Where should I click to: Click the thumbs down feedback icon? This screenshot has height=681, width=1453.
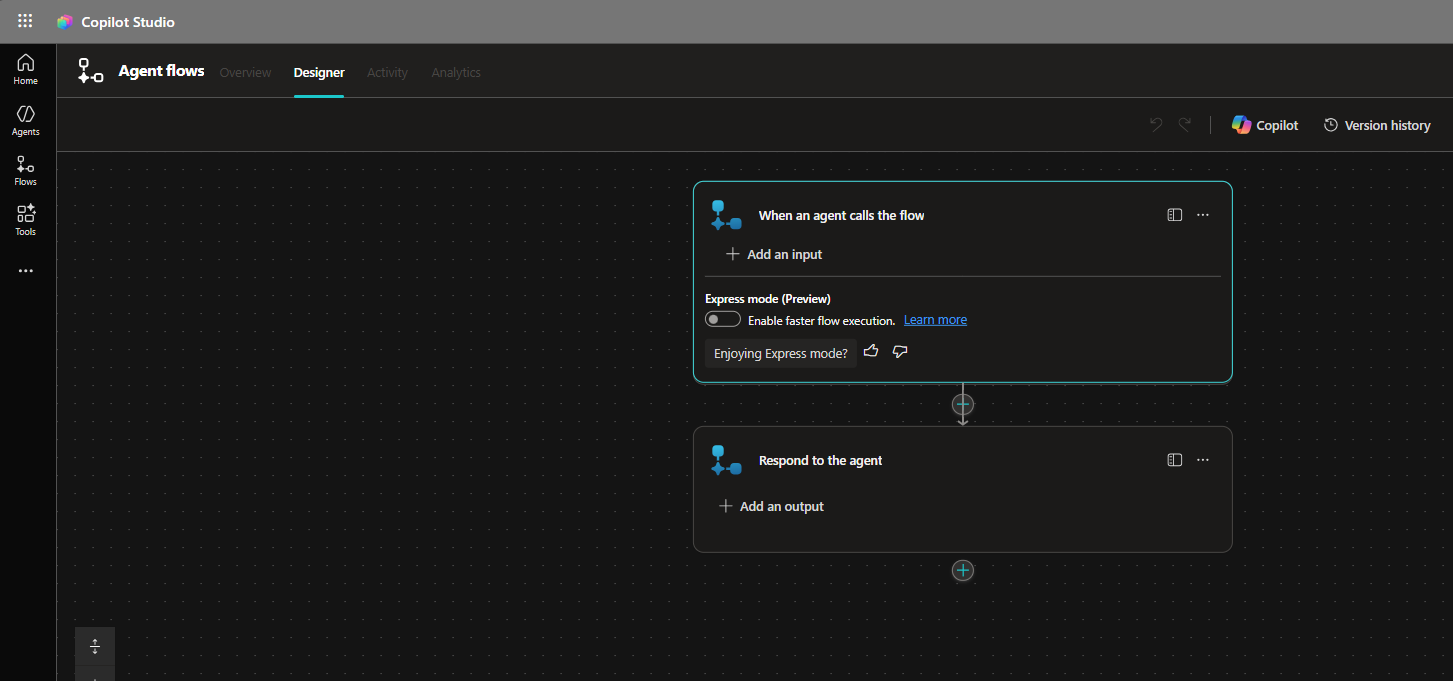tap(900, 352)
